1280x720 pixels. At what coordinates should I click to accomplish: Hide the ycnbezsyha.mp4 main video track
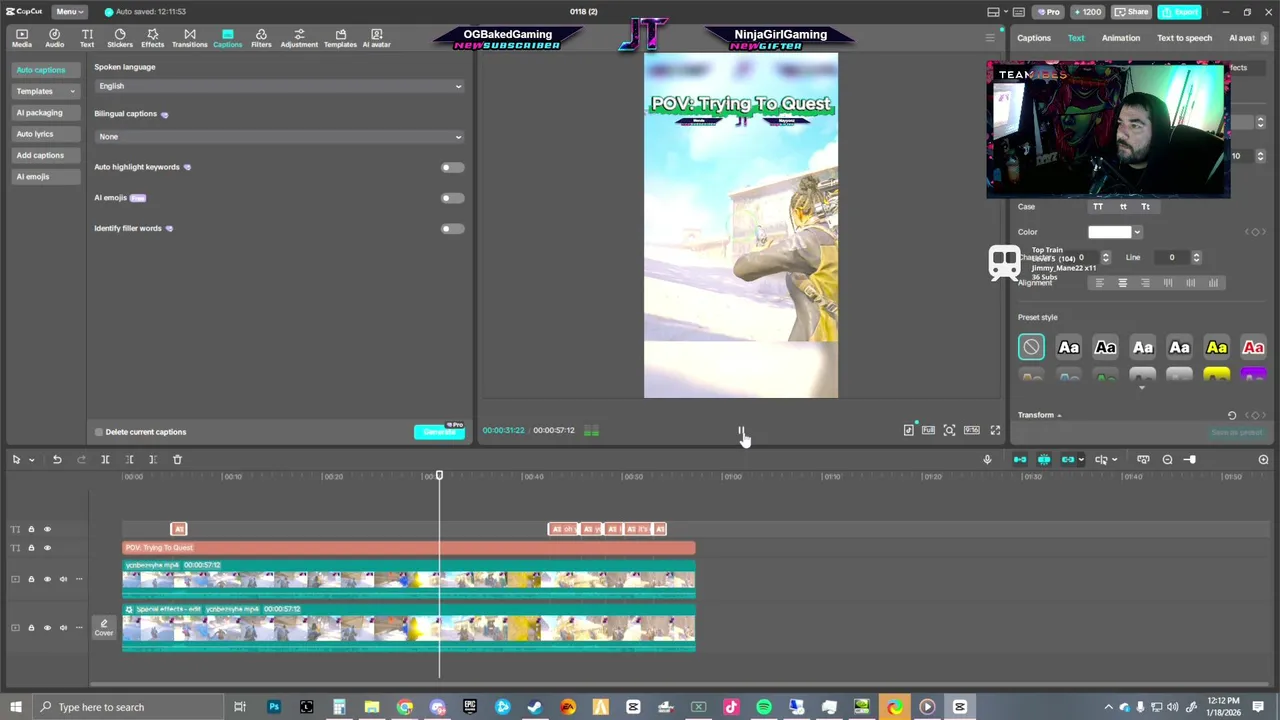[x=47, y=579]
